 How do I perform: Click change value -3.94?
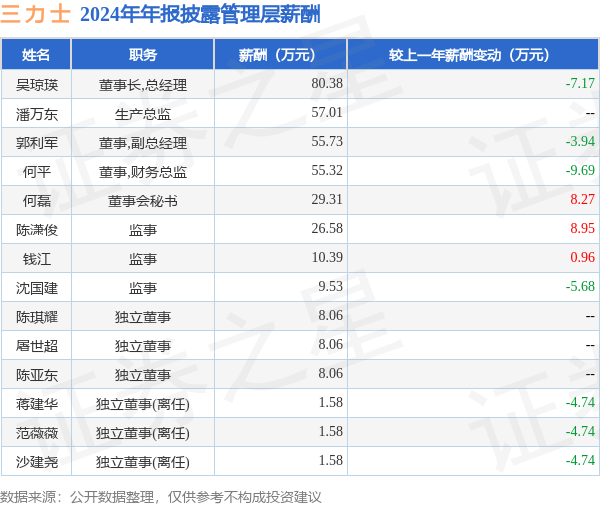580,142
